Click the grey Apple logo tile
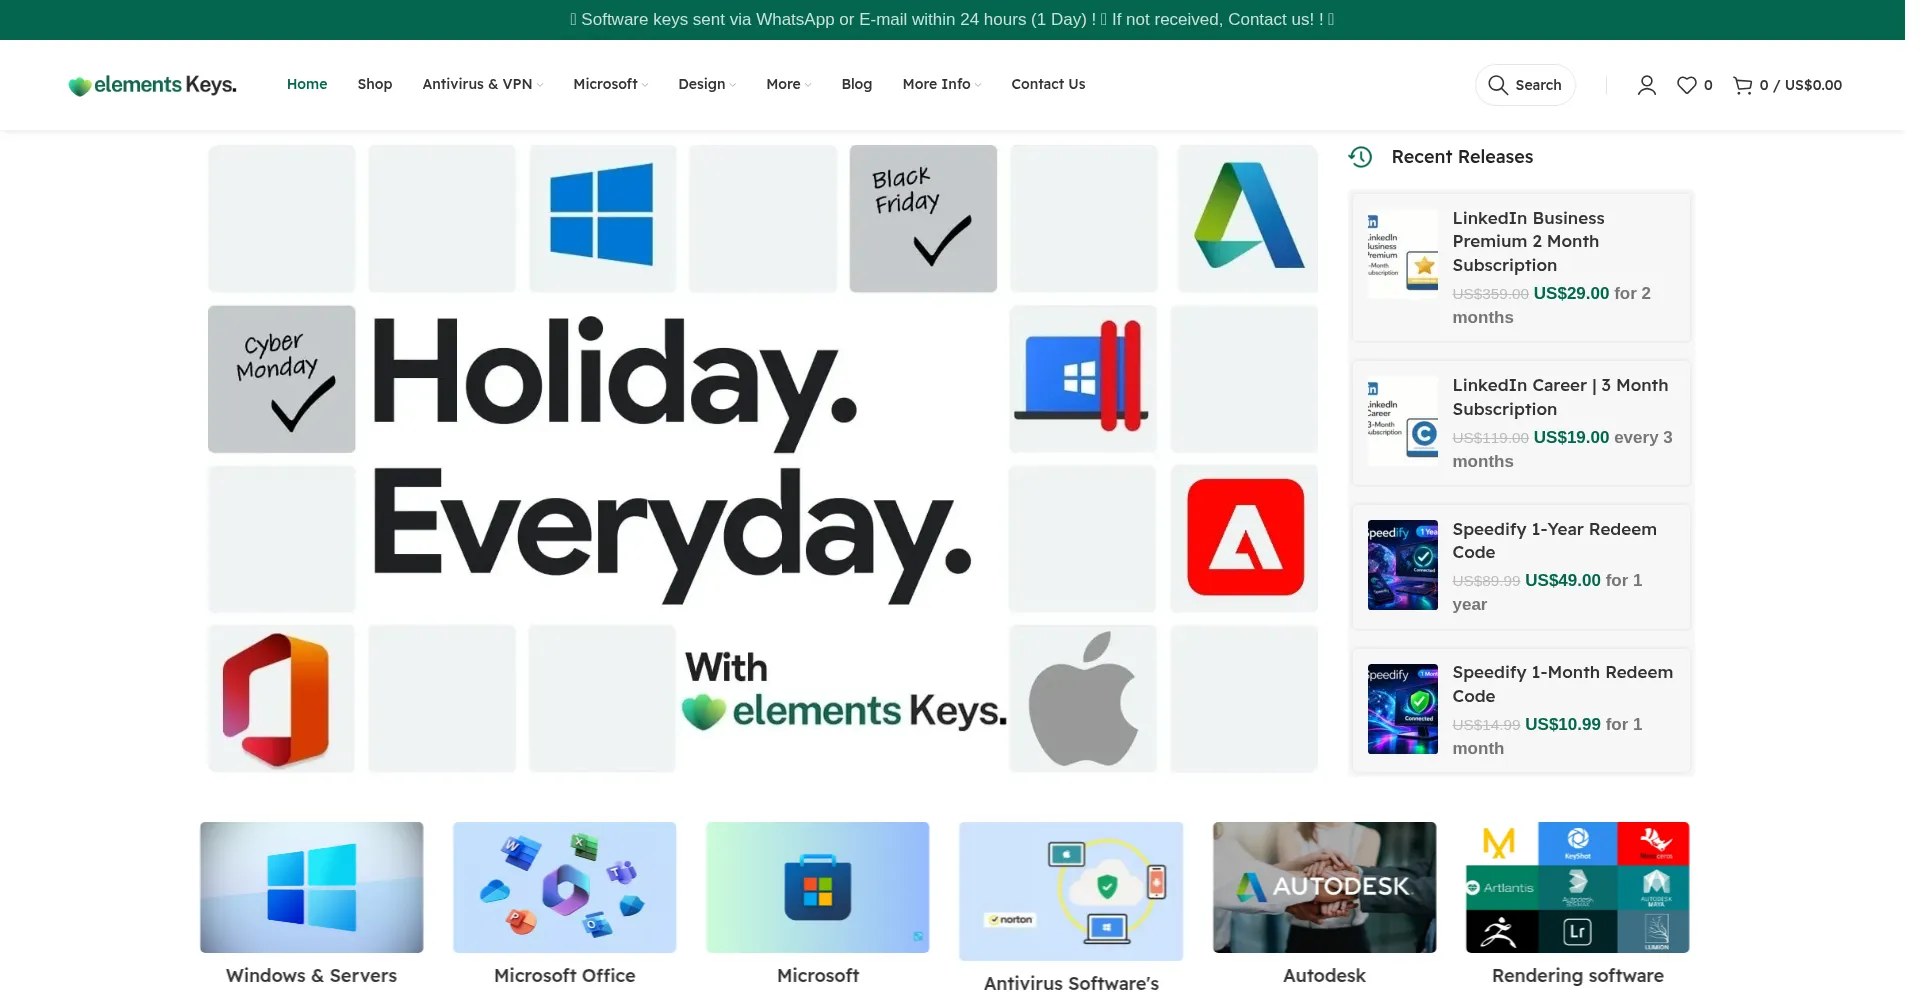The width and height of the screenshot is (1920, 993). click(1083, 698)
